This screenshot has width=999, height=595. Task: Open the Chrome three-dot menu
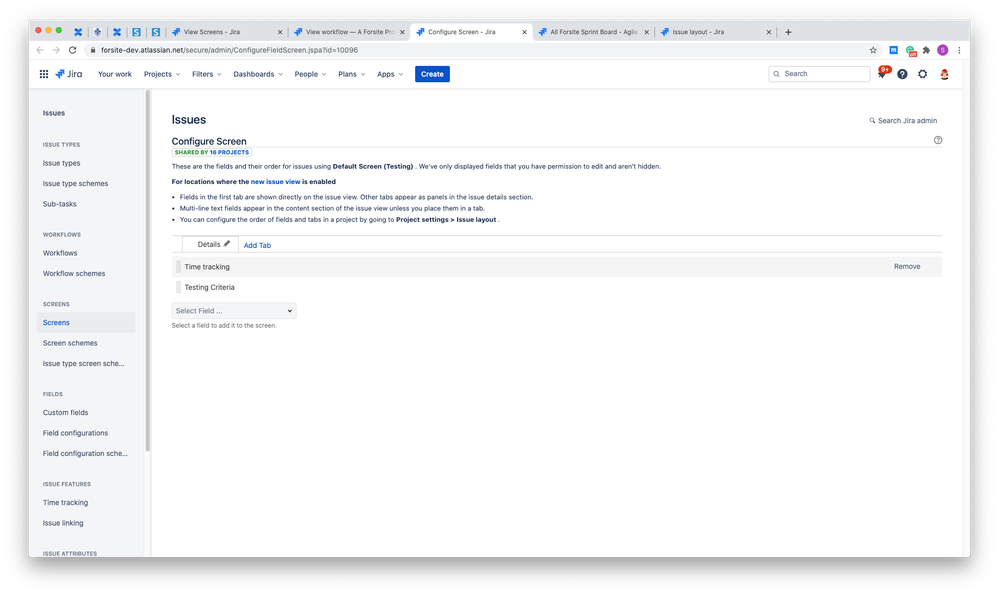point(959,50)
